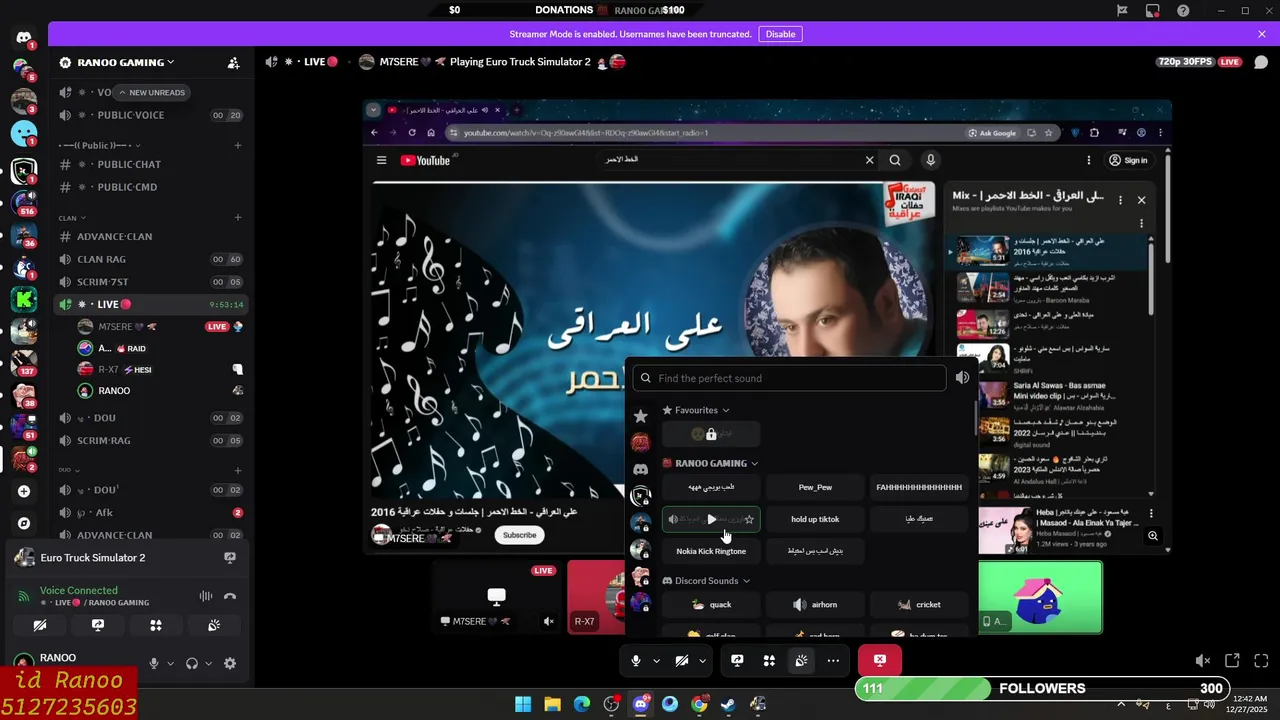
Task: Select Discord logo in soundboard sidebar
Action: point(641,469)
